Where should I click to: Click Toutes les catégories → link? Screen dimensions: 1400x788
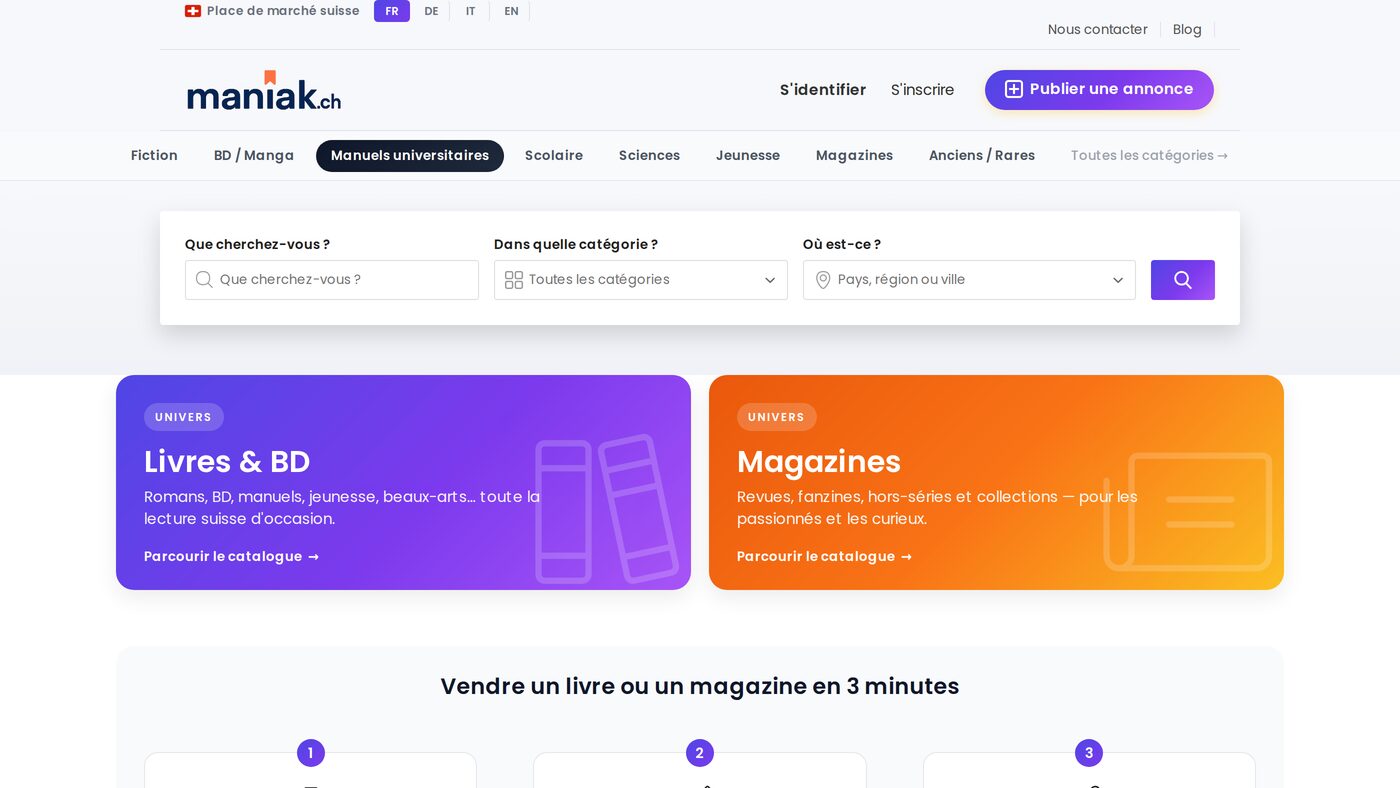click(1149, 156)
